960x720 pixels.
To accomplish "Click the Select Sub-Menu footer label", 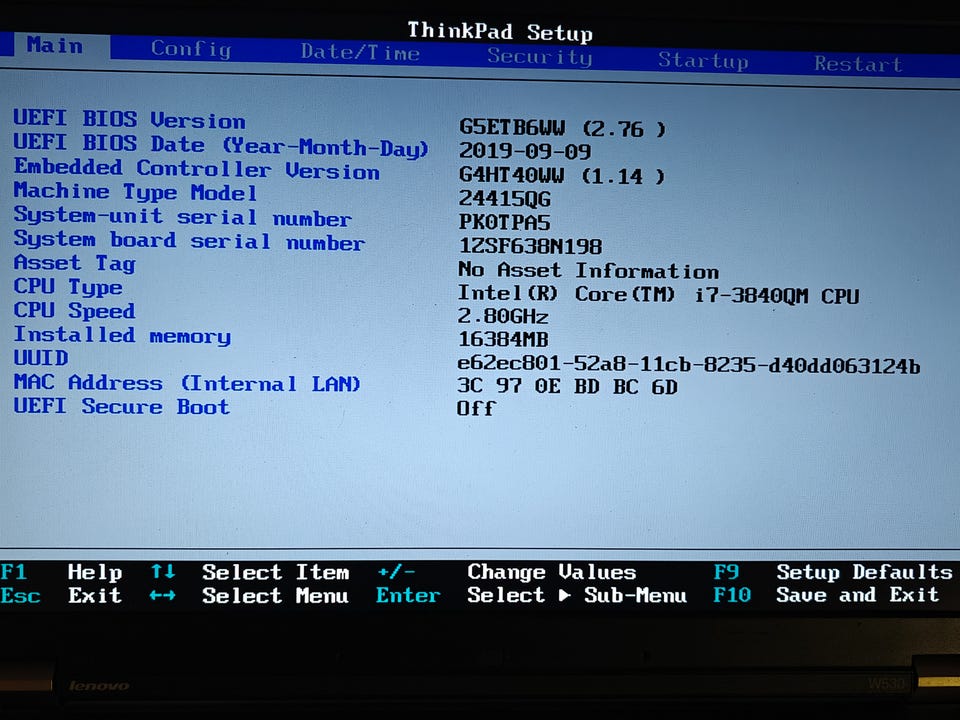I will (577, 595).
